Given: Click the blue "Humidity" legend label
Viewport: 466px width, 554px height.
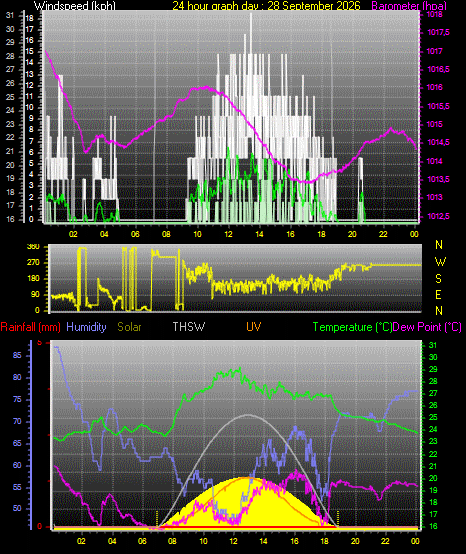Looking at the screenshot, I should tap(86, 327).
